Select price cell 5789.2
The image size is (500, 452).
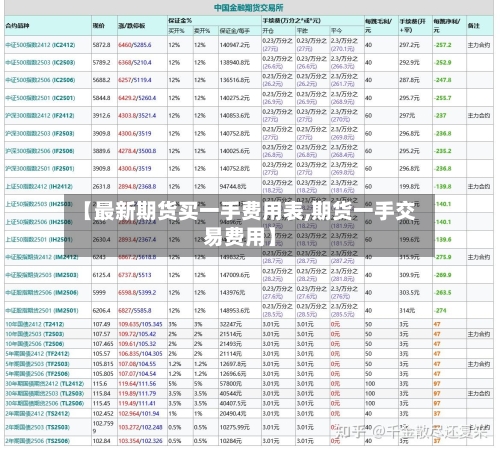pyautogui.click(x=101, y=63)
